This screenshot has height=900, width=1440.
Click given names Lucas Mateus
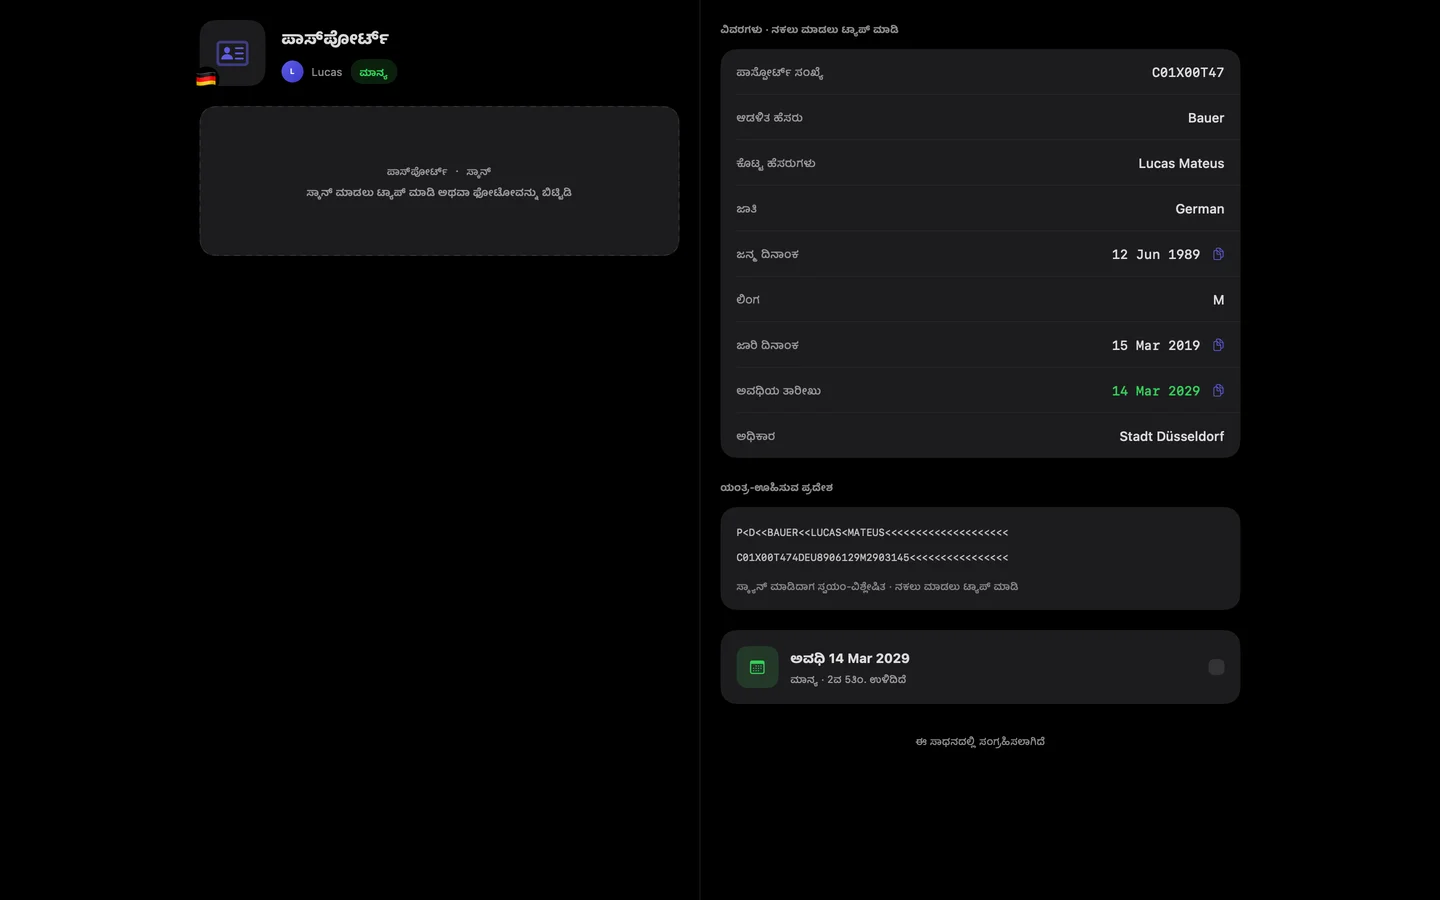pos(1181,163)
